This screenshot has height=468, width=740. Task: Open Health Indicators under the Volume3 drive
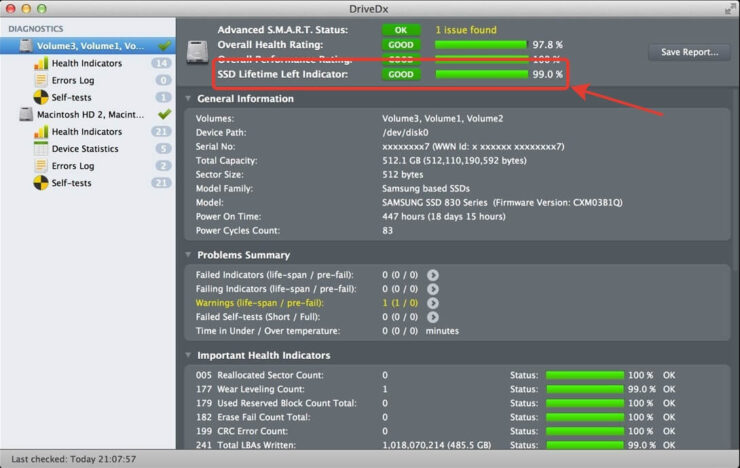(x=87, y=63)
